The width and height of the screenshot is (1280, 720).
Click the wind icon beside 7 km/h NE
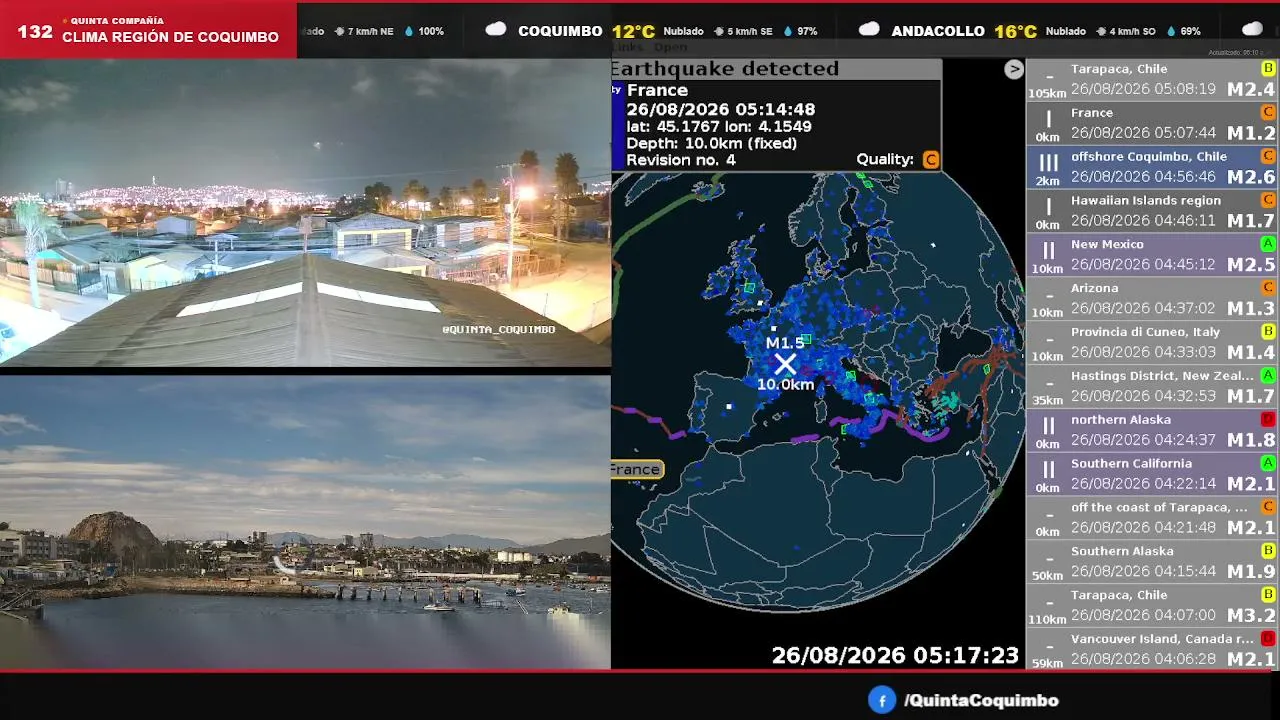click(340, 31)
